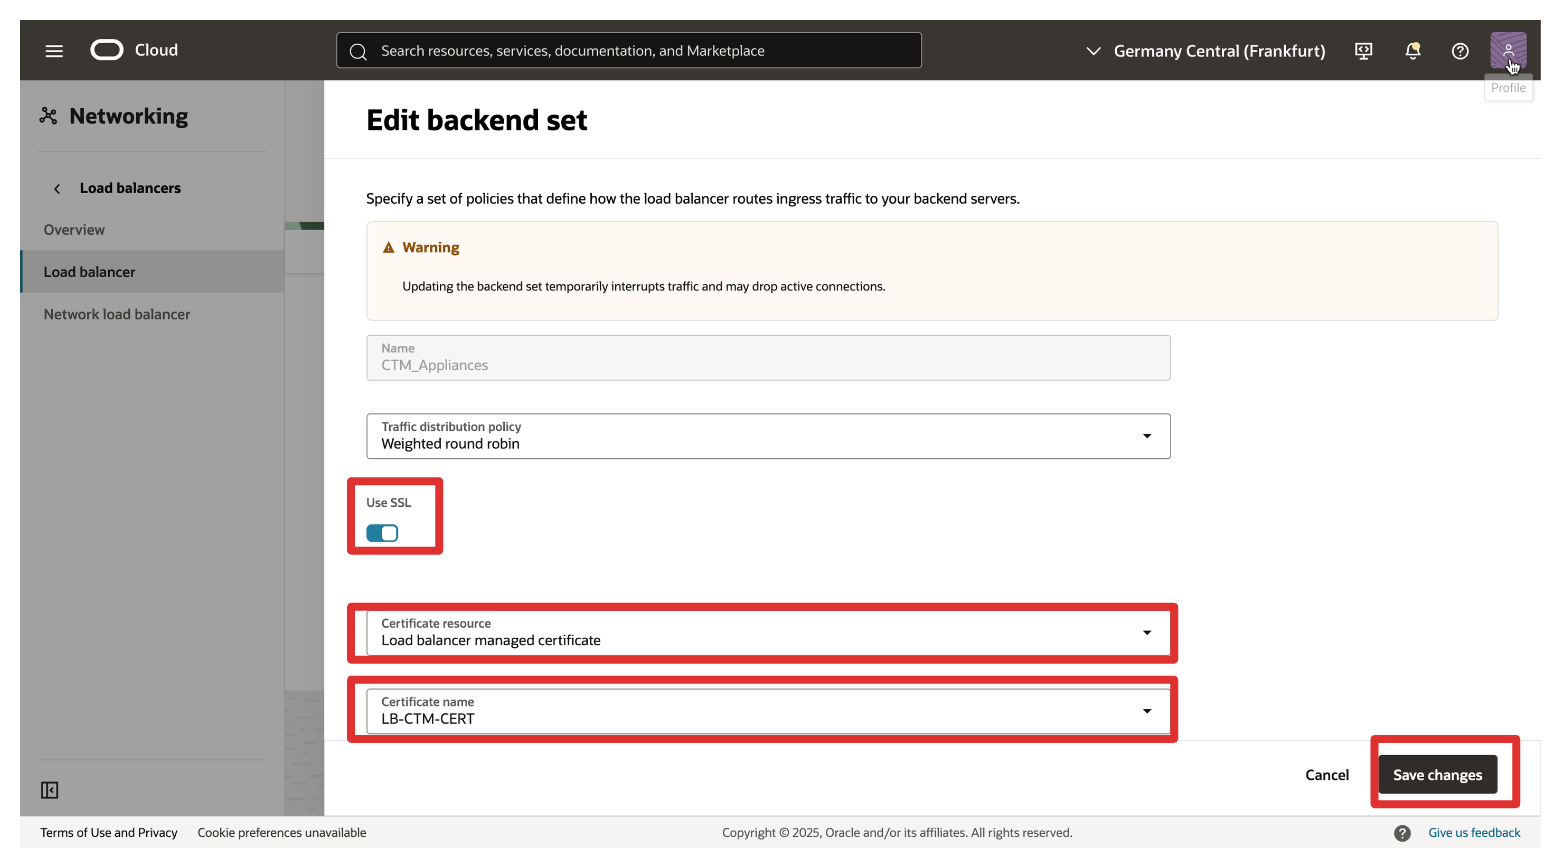Open the Certificate name dropdown
This screenshot has height=868, width=1560.
tap(768, 711)
